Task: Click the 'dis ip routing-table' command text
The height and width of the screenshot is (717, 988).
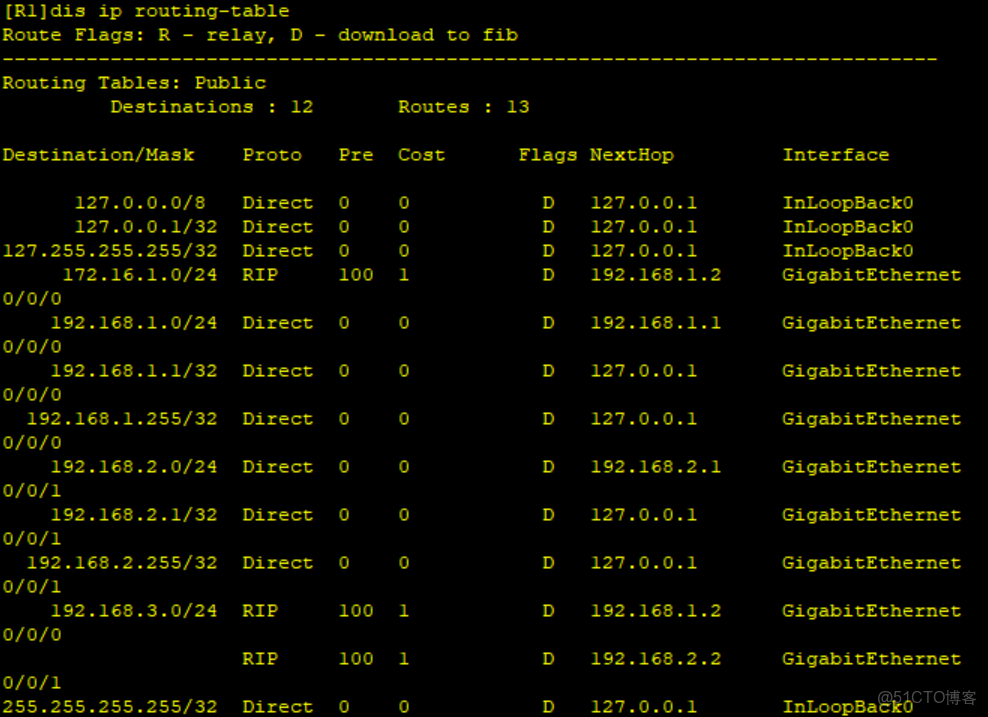Action: [x=171, y=11]
